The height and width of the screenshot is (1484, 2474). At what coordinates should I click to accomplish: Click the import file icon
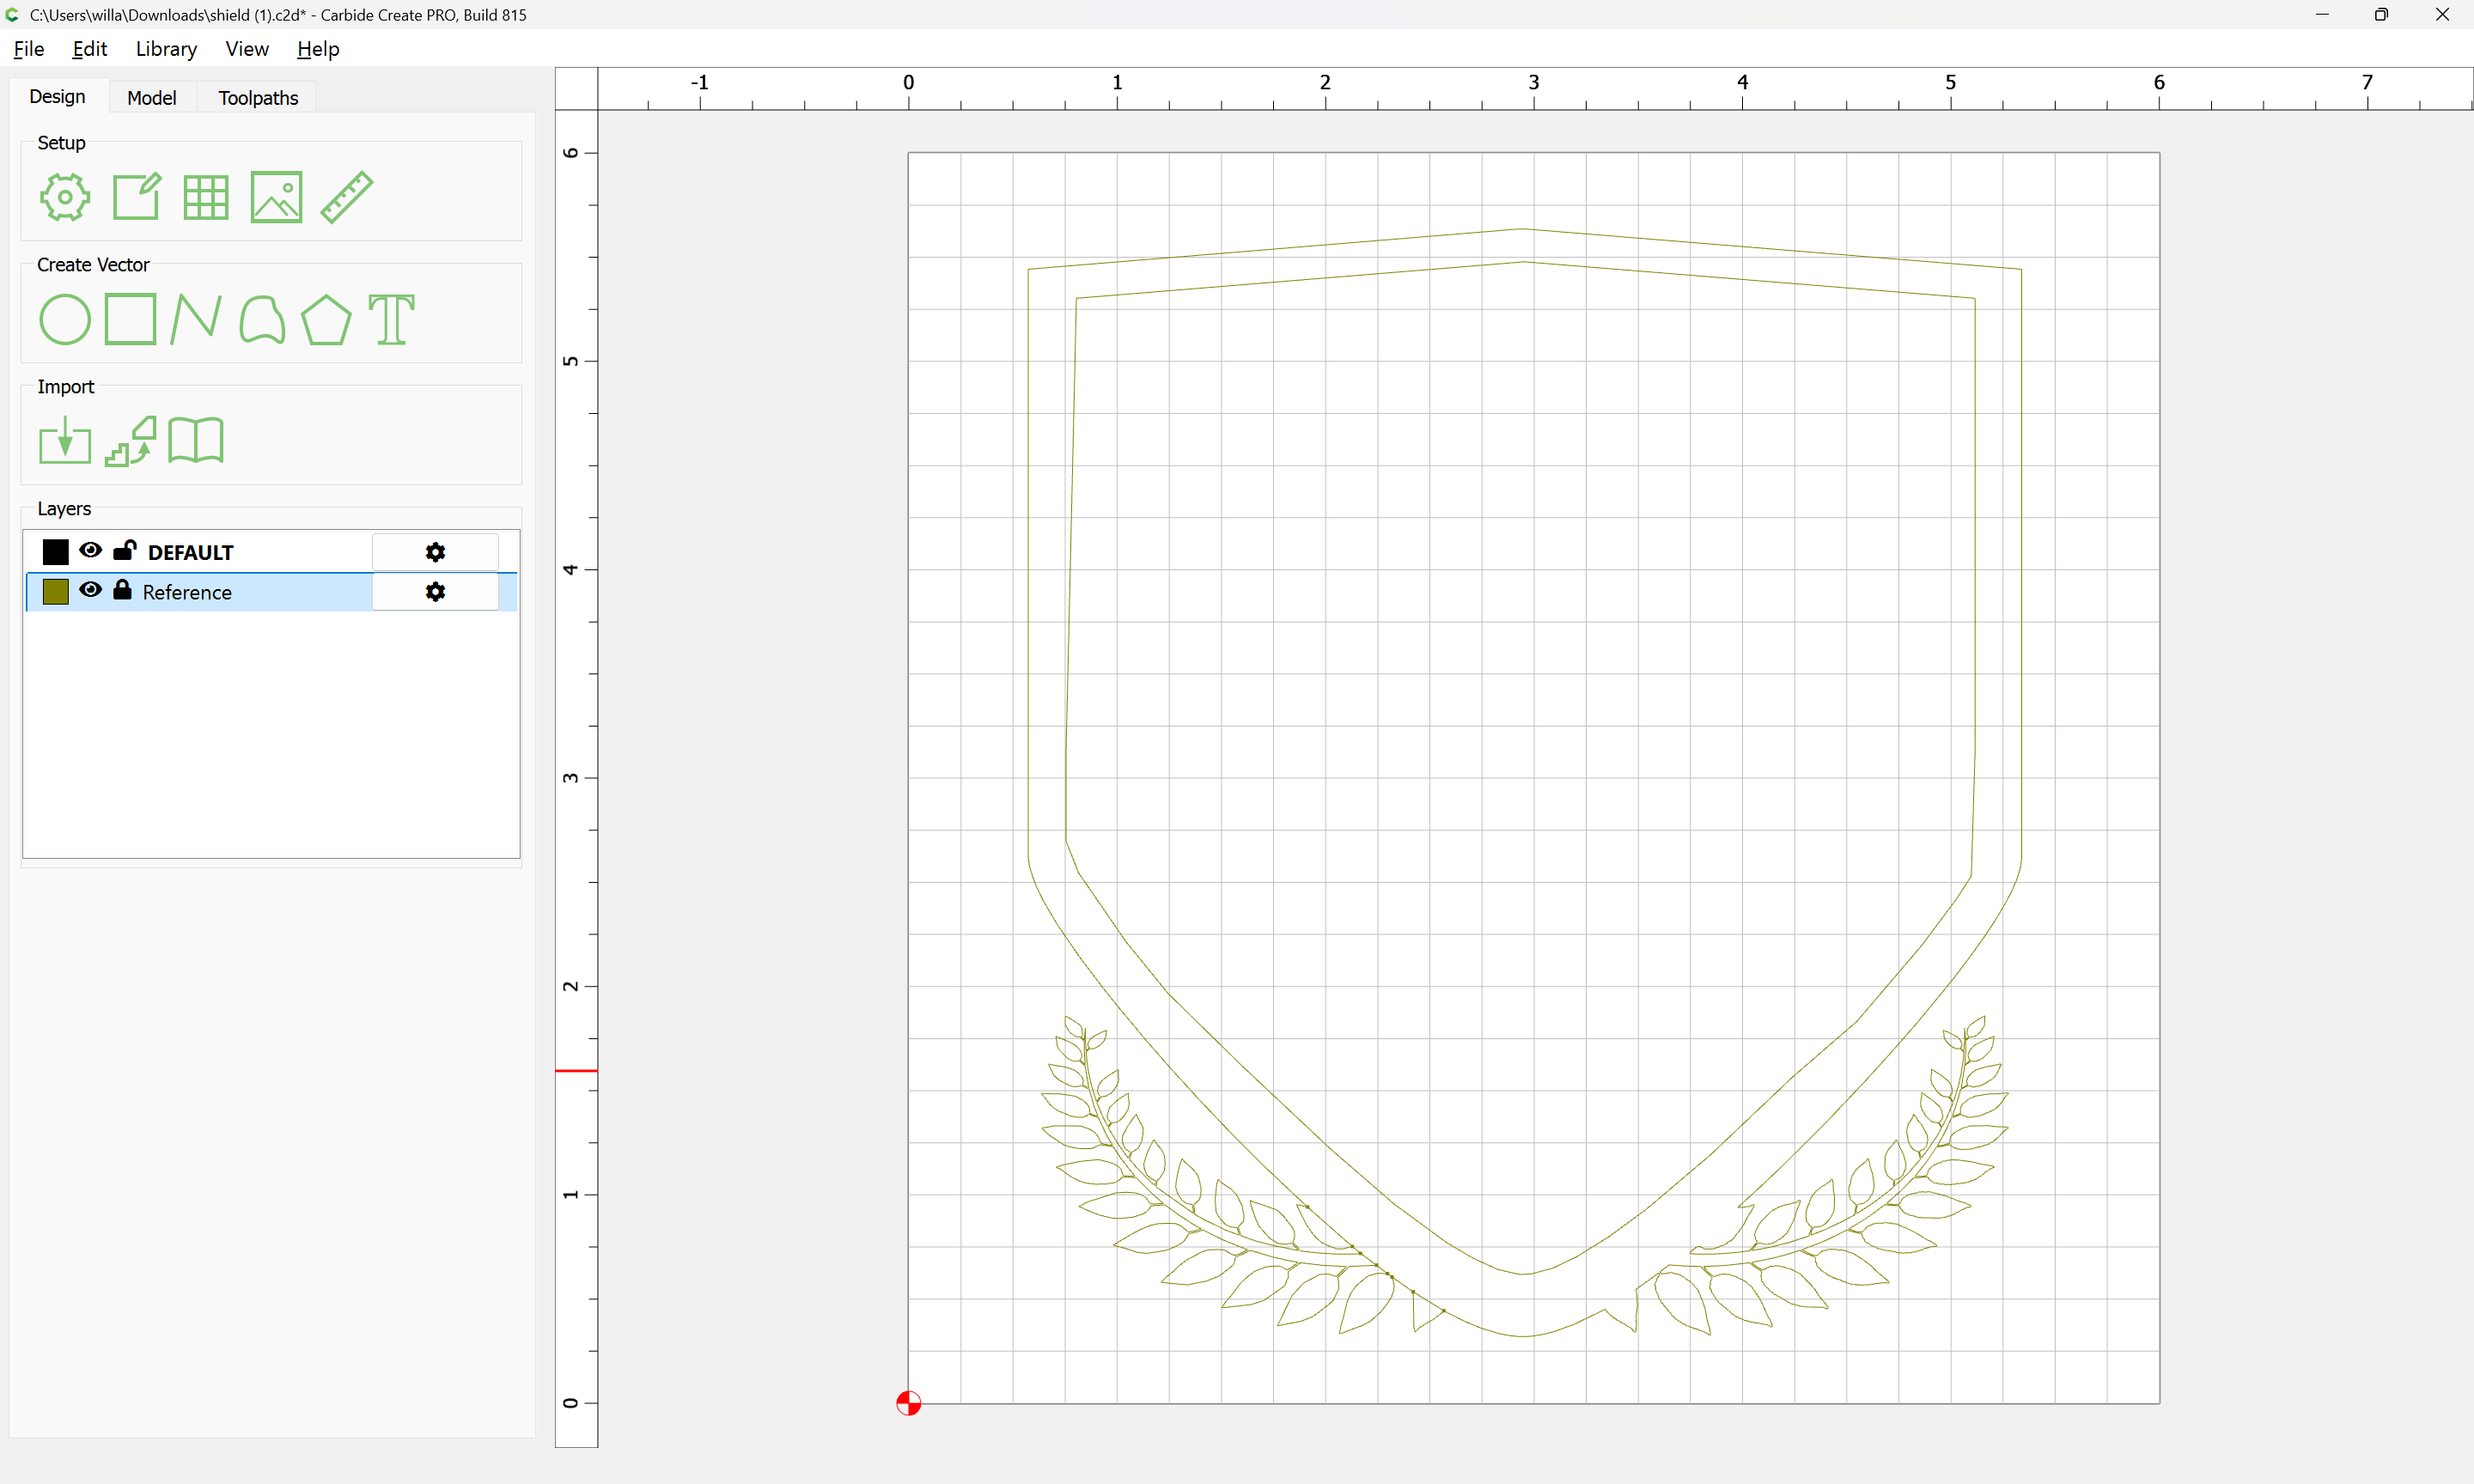tap(65, 441)
